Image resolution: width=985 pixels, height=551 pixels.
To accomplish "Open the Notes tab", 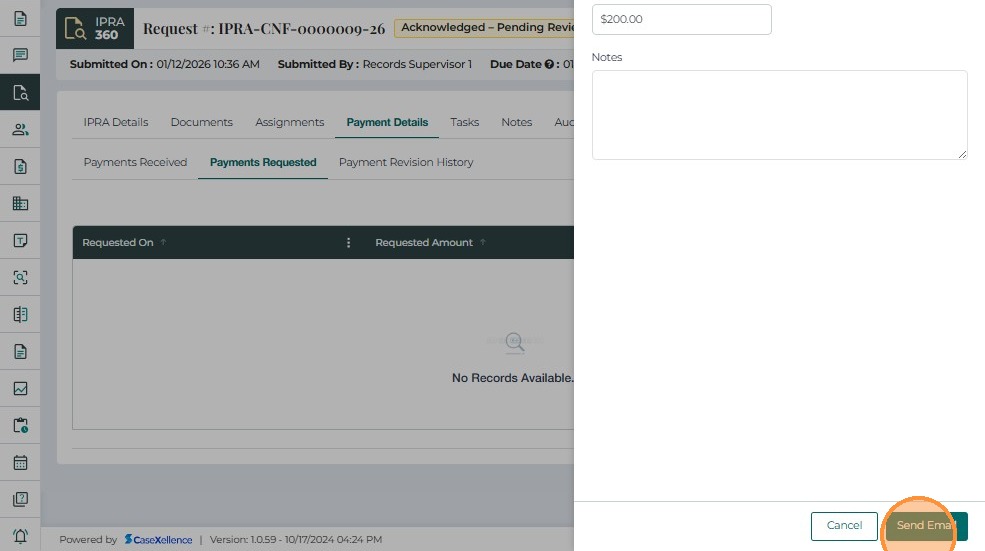I will tap(516, 122).
